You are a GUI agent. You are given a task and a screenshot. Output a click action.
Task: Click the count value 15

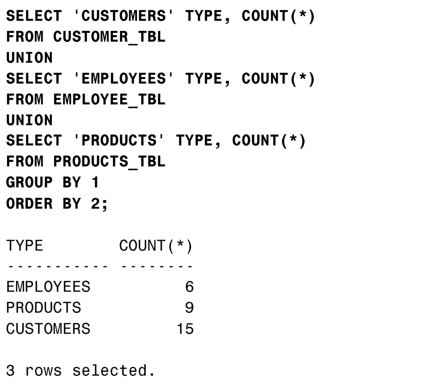coord(185,329)
